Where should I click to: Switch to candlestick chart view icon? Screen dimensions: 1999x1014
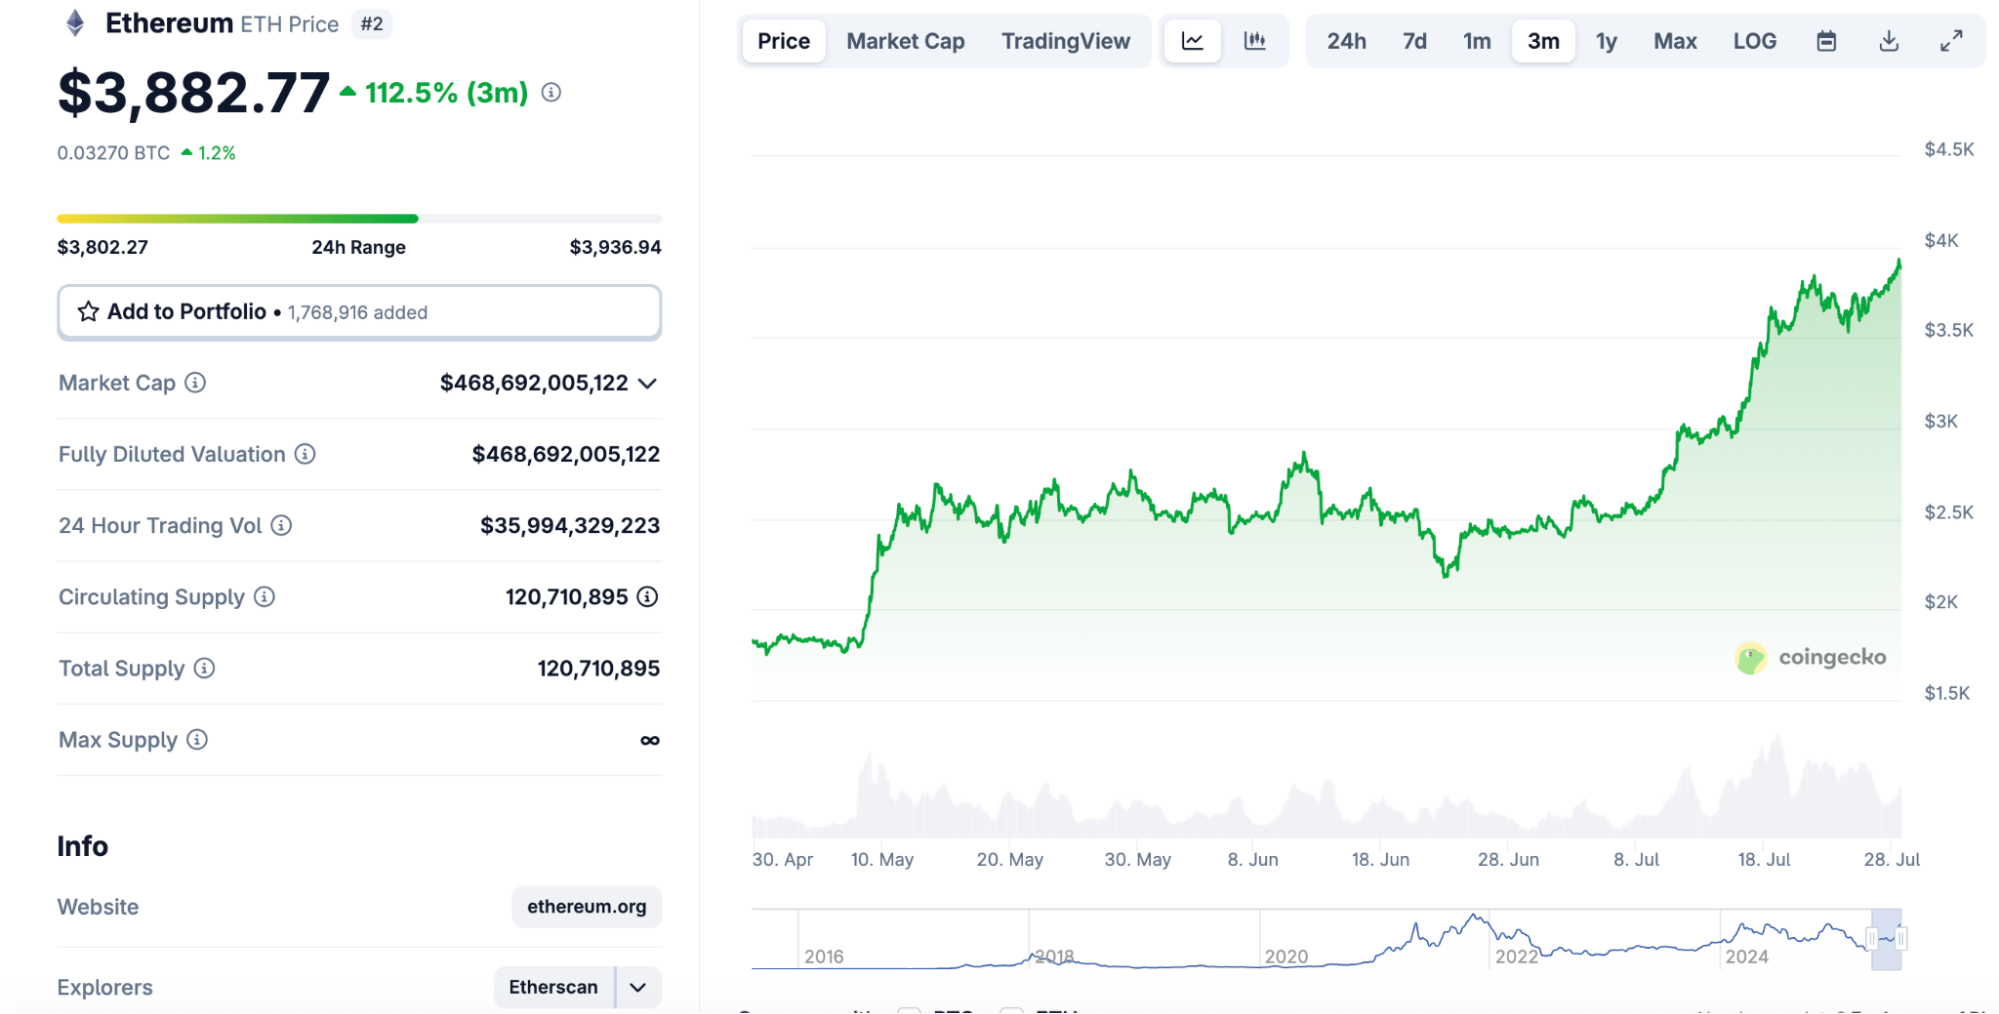point(1254,41)
